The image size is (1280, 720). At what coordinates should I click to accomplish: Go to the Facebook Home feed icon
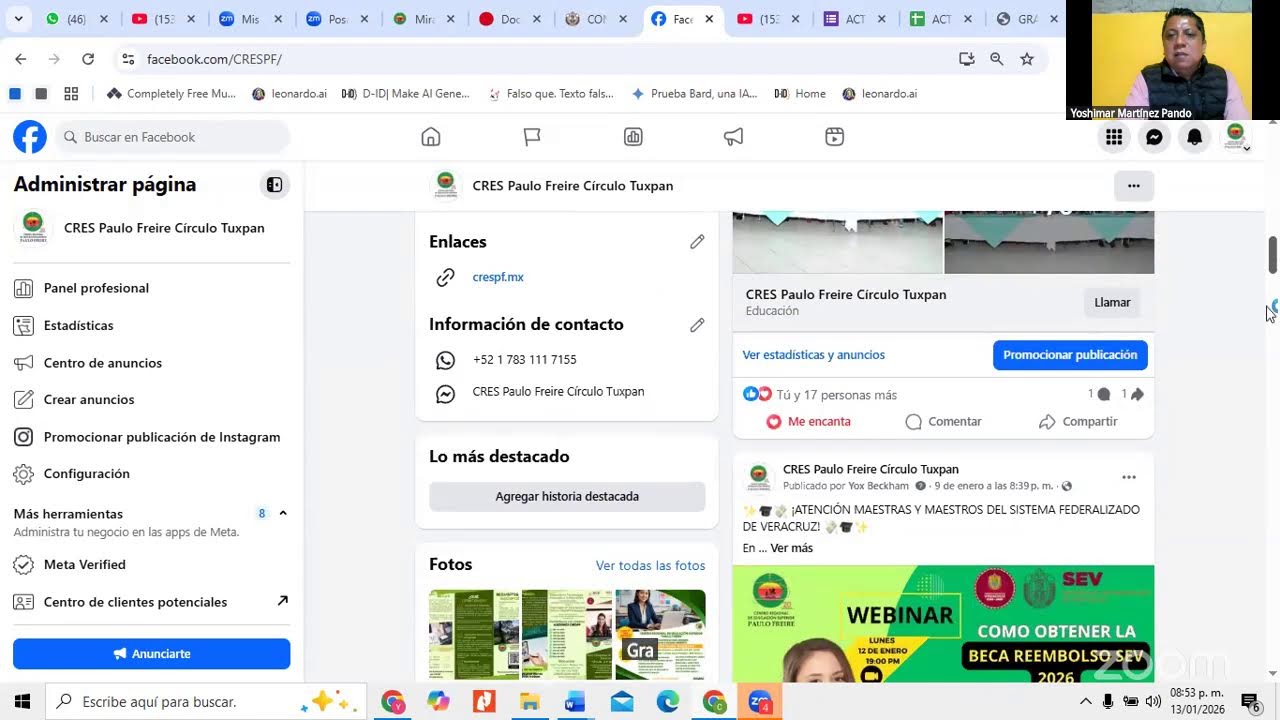coord(431,137)
